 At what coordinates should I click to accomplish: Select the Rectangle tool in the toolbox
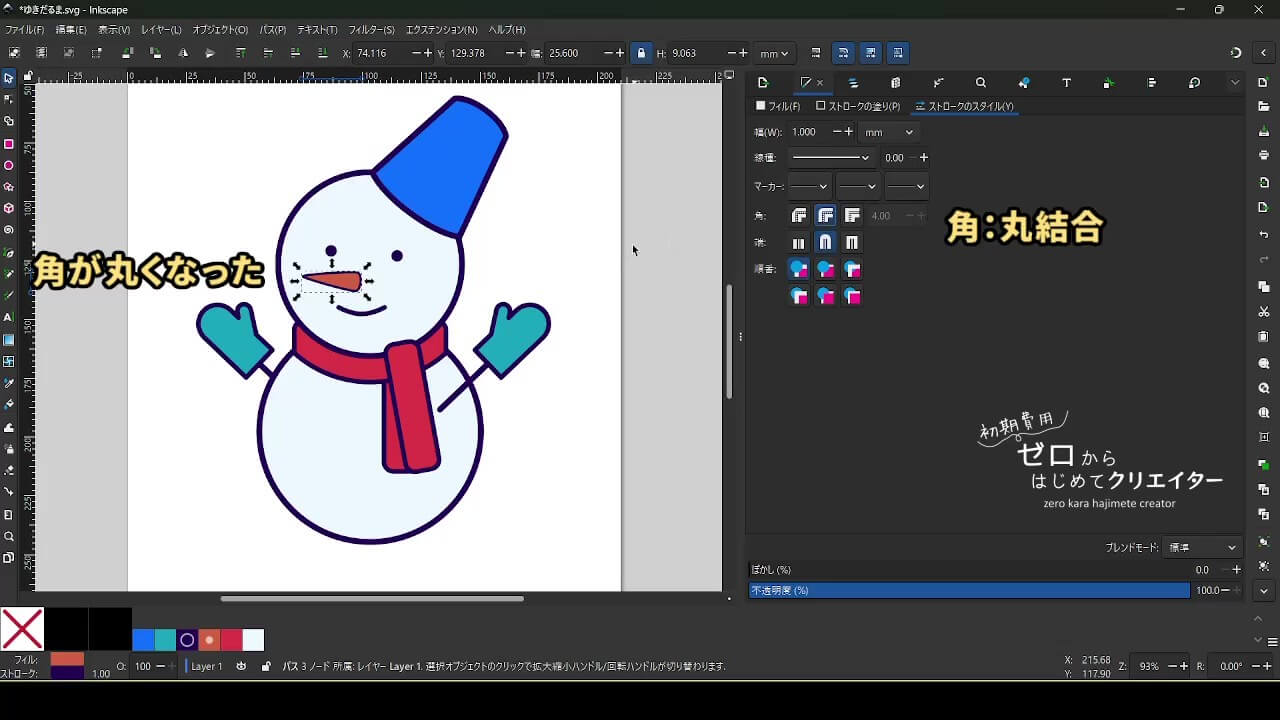(9, 144)
